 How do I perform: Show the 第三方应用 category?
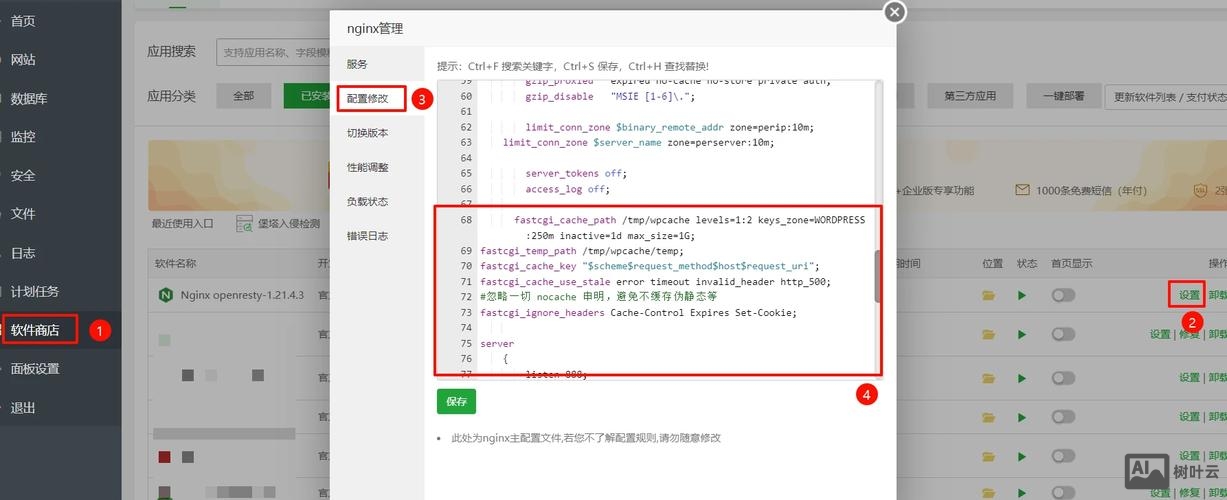tap(970, 96)
